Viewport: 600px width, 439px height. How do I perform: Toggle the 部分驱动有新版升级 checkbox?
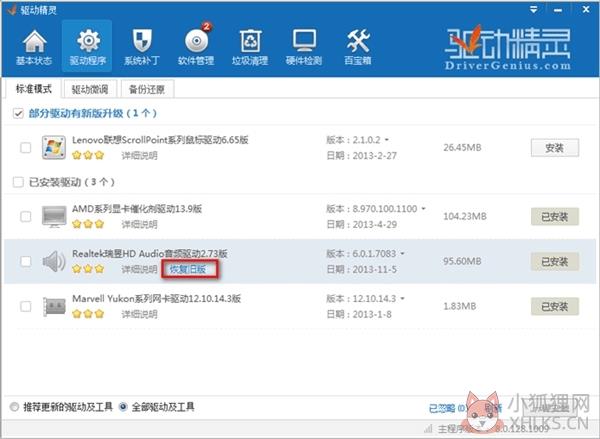tap(18, 113)
